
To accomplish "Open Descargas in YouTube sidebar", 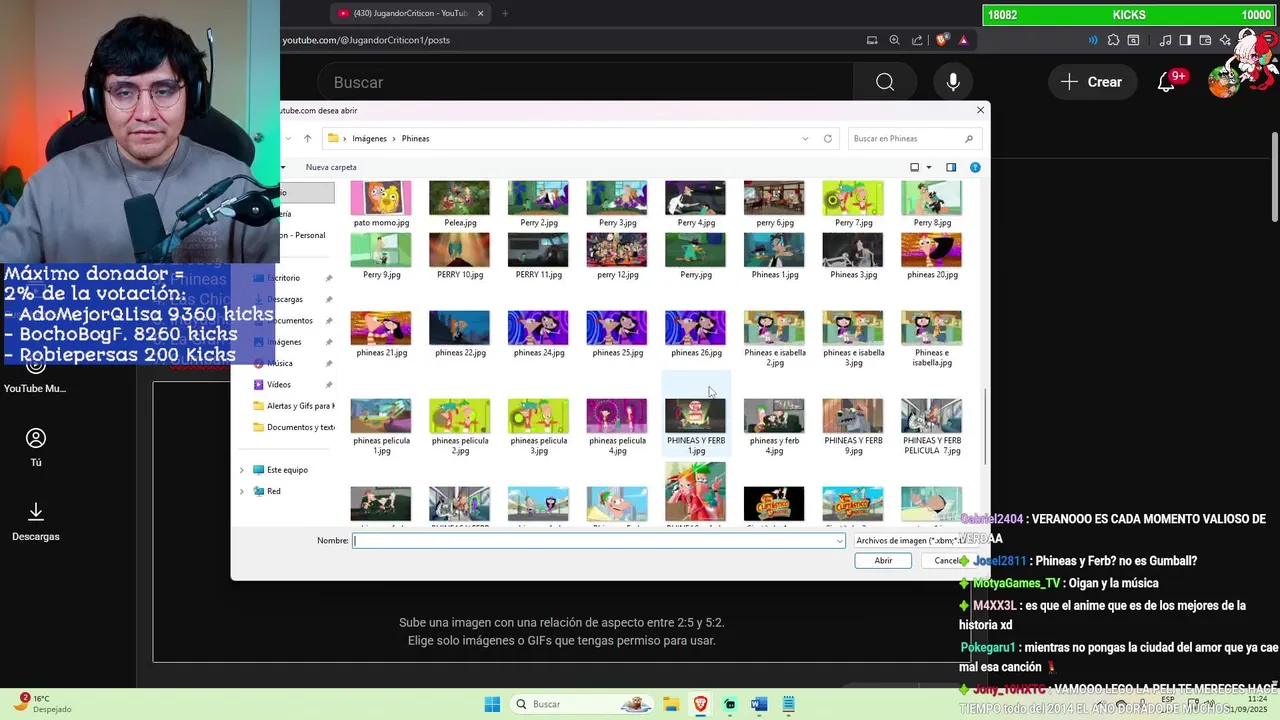I will (x=36, y=521).
